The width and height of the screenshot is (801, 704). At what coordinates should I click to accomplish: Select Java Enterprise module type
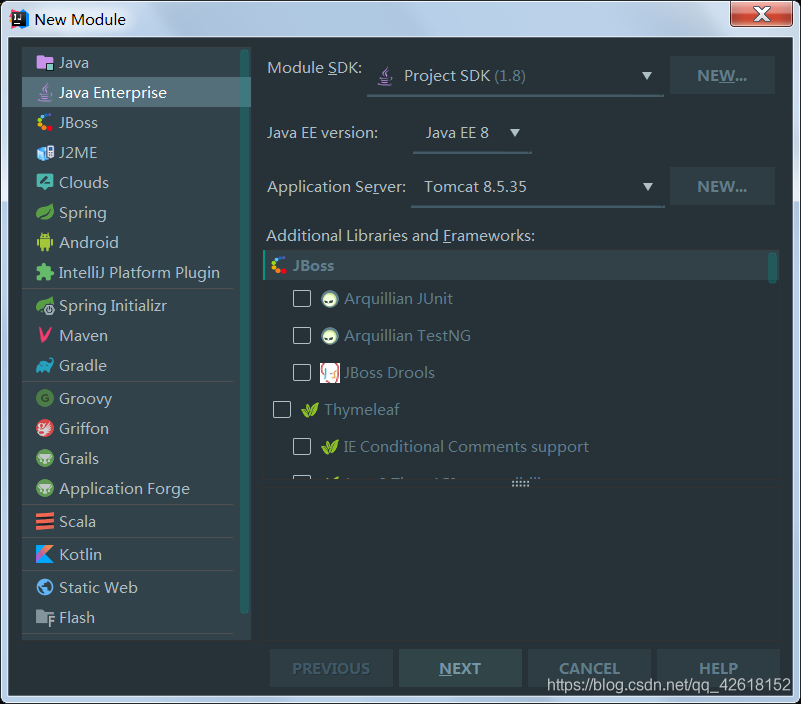(x=136, y=92)
